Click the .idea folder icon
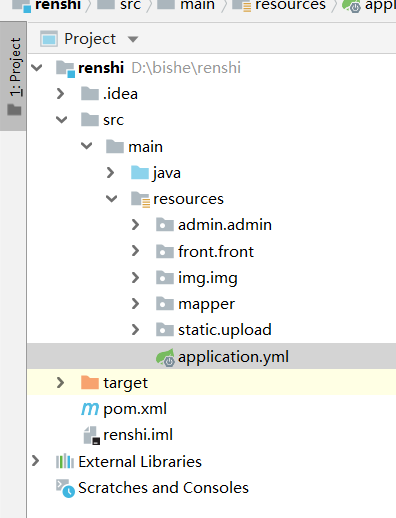The width and height of the screenshot is (396, 518). pyautogui.click(x=90, y=93)
